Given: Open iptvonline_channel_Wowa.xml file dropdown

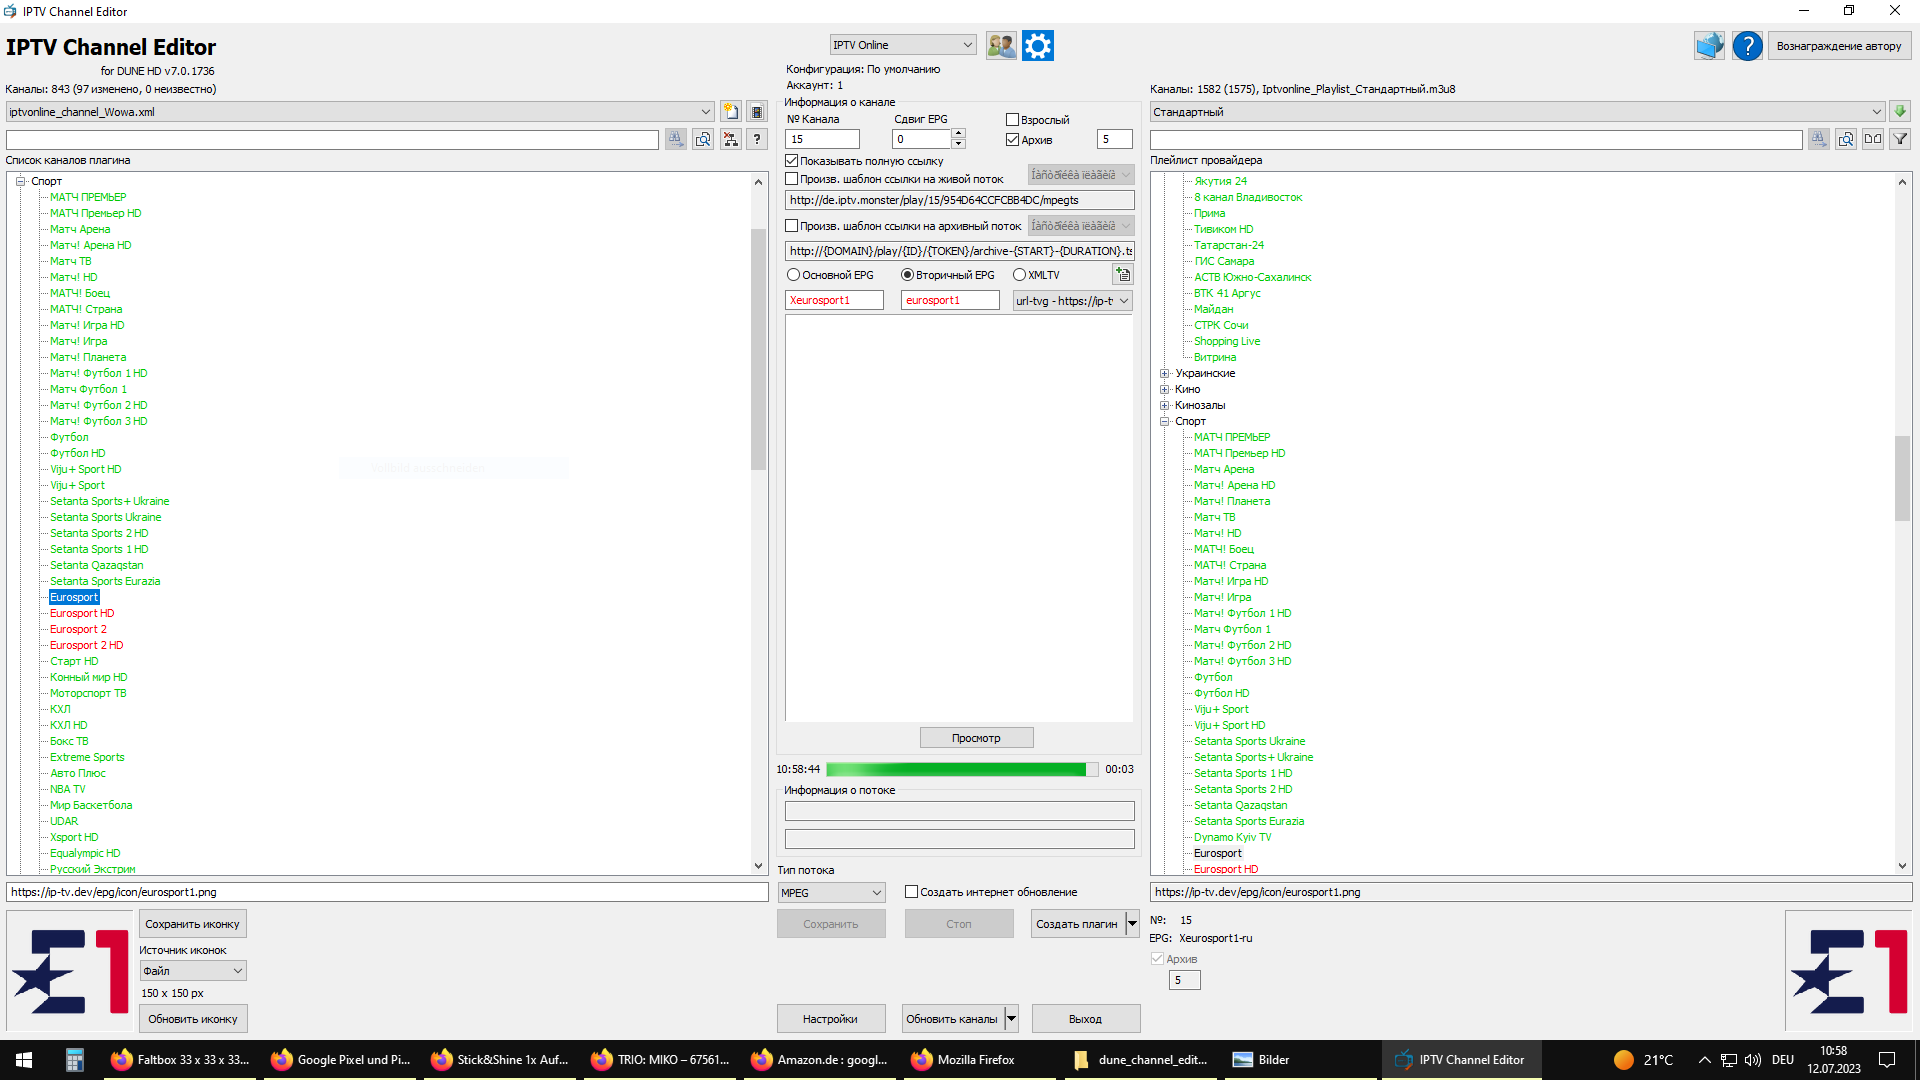Looking at the screenshot, I should [360, 112].
